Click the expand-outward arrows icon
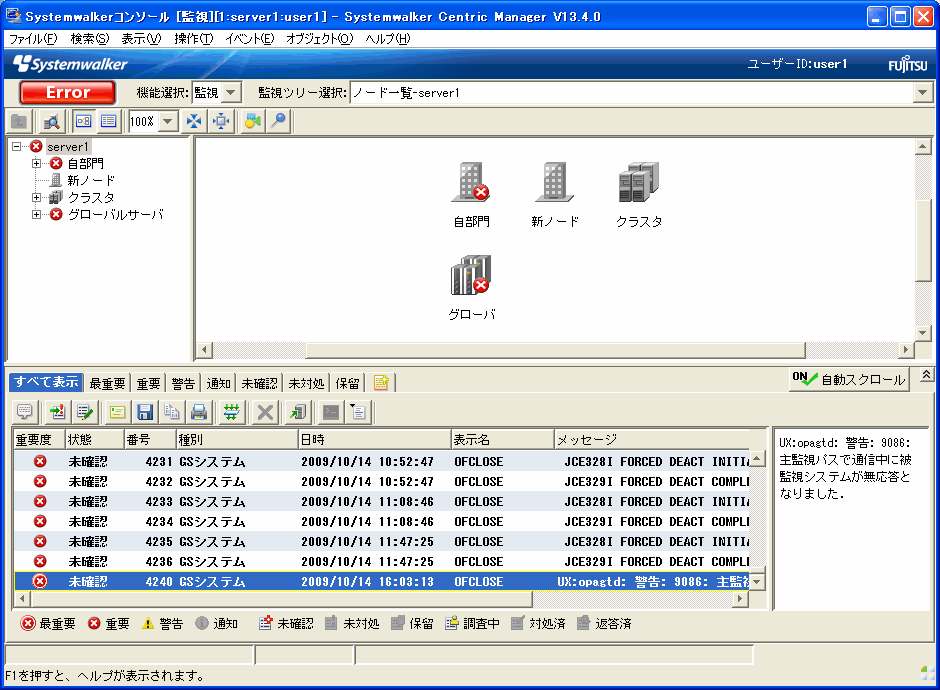 coord(221,122)
